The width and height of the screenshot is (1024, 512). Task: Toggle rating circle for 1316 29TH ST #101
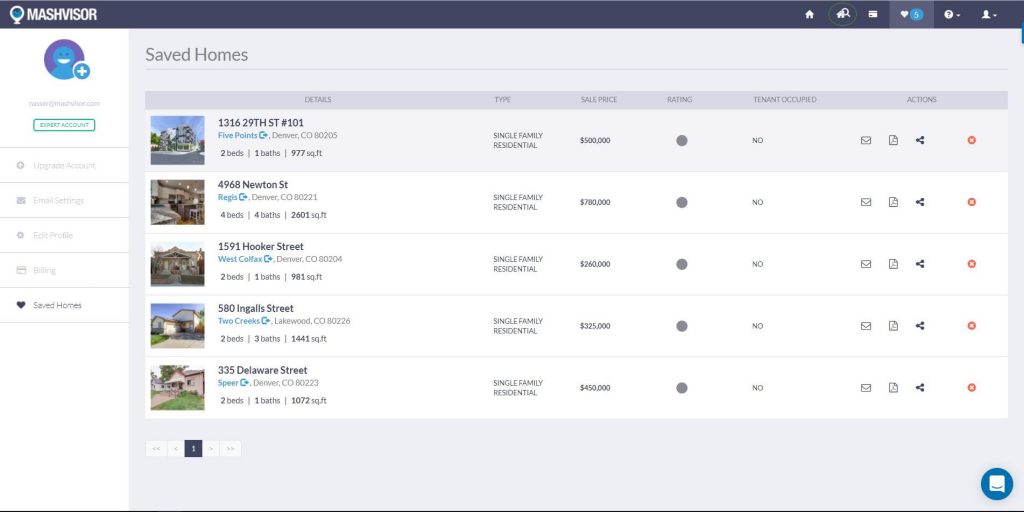pyautogui.click(x=682, y=140)
